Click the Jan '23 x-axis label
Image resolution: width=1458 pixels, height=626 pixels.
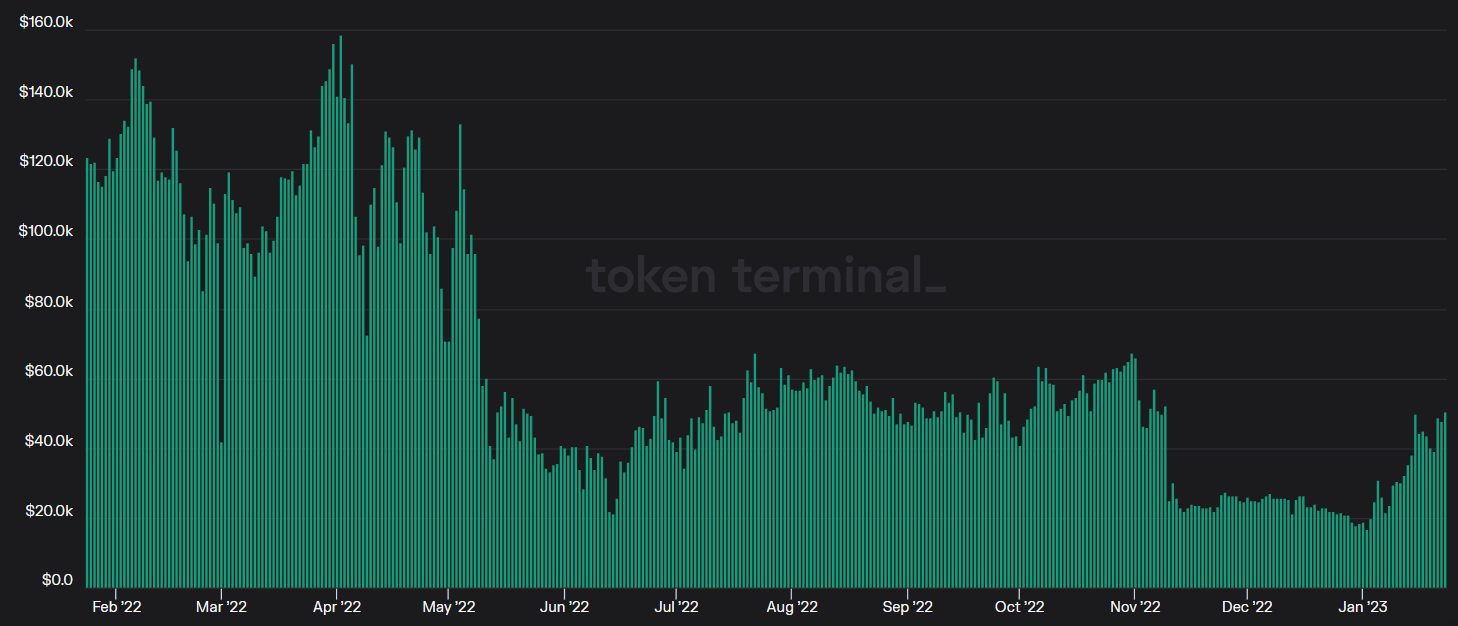(x=1363, y=606)
